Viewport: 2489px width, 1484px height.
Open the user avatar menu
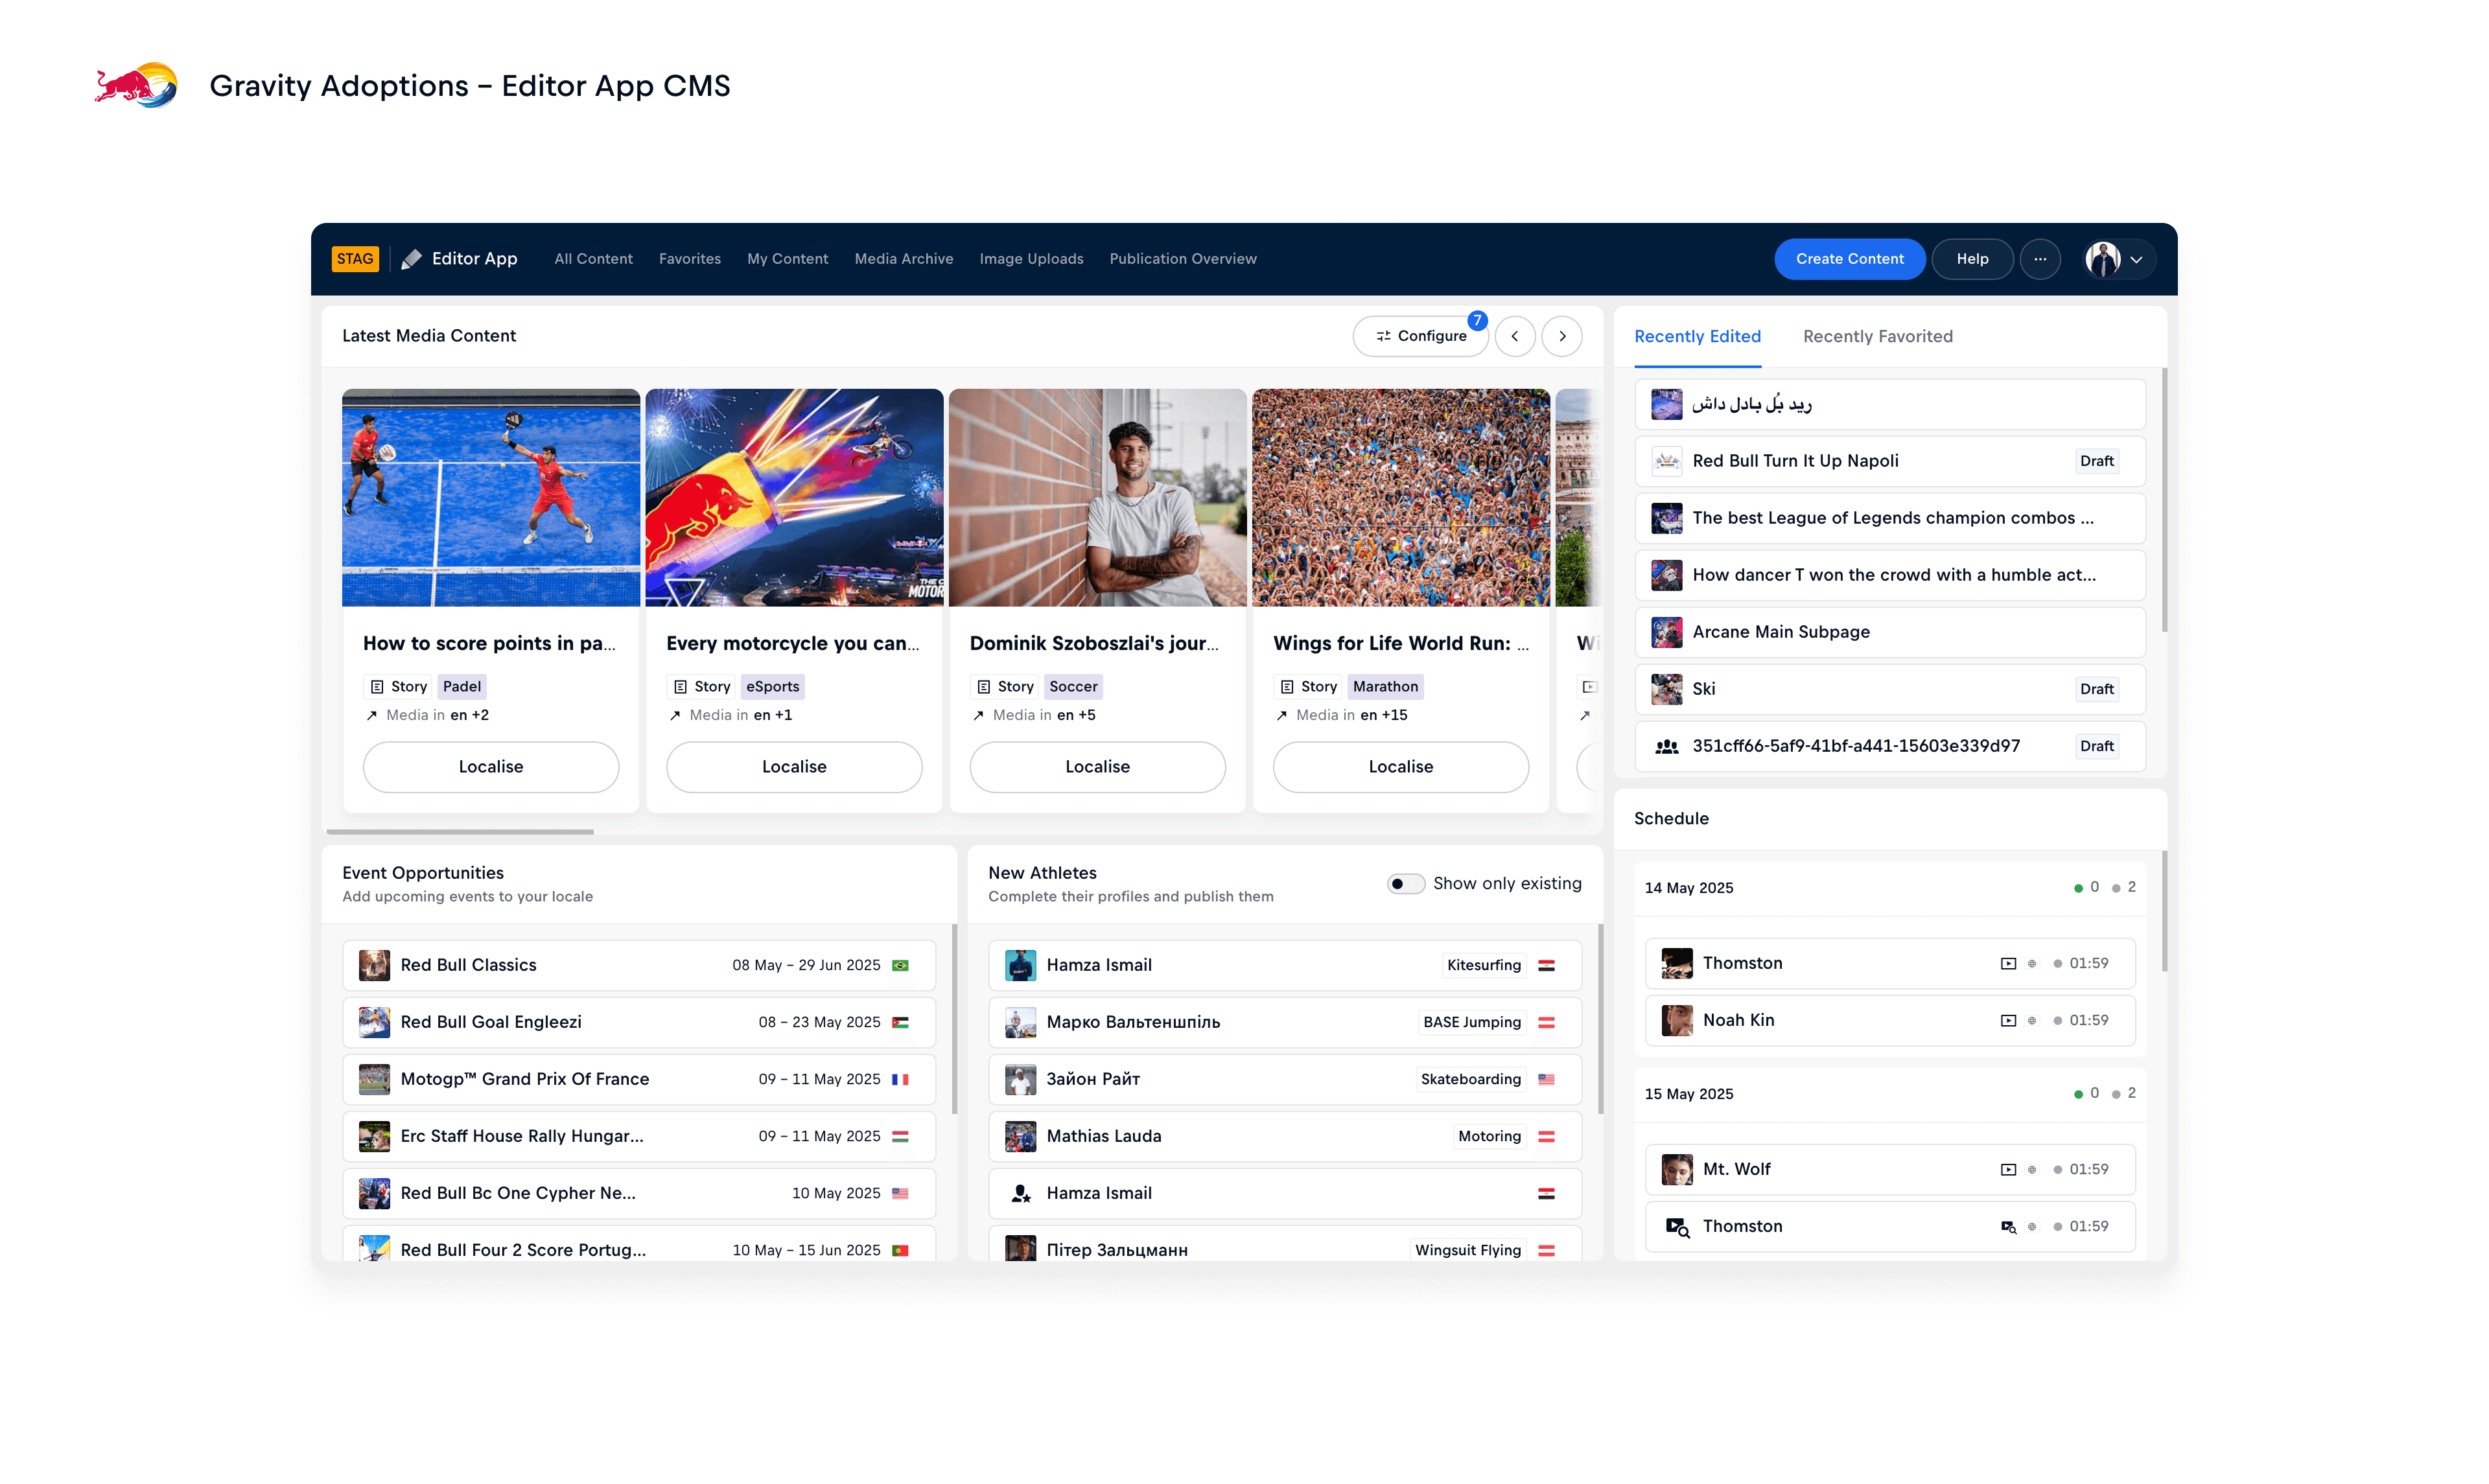[x=2102, y=259]
